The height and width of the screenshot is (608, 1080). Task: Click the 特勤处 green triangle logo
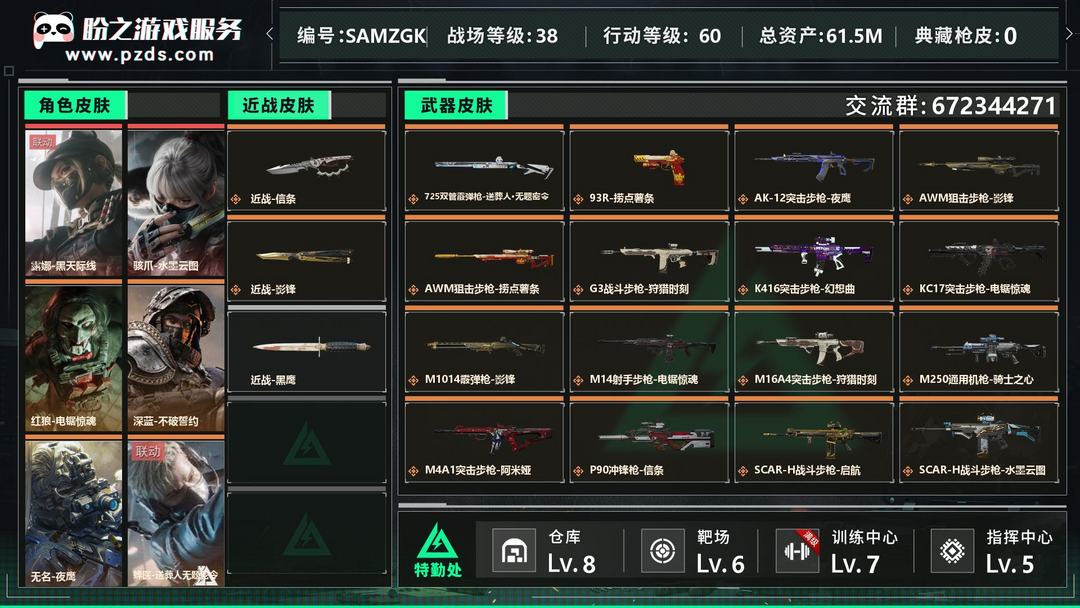pyautogui.click(x=437, y=542)
